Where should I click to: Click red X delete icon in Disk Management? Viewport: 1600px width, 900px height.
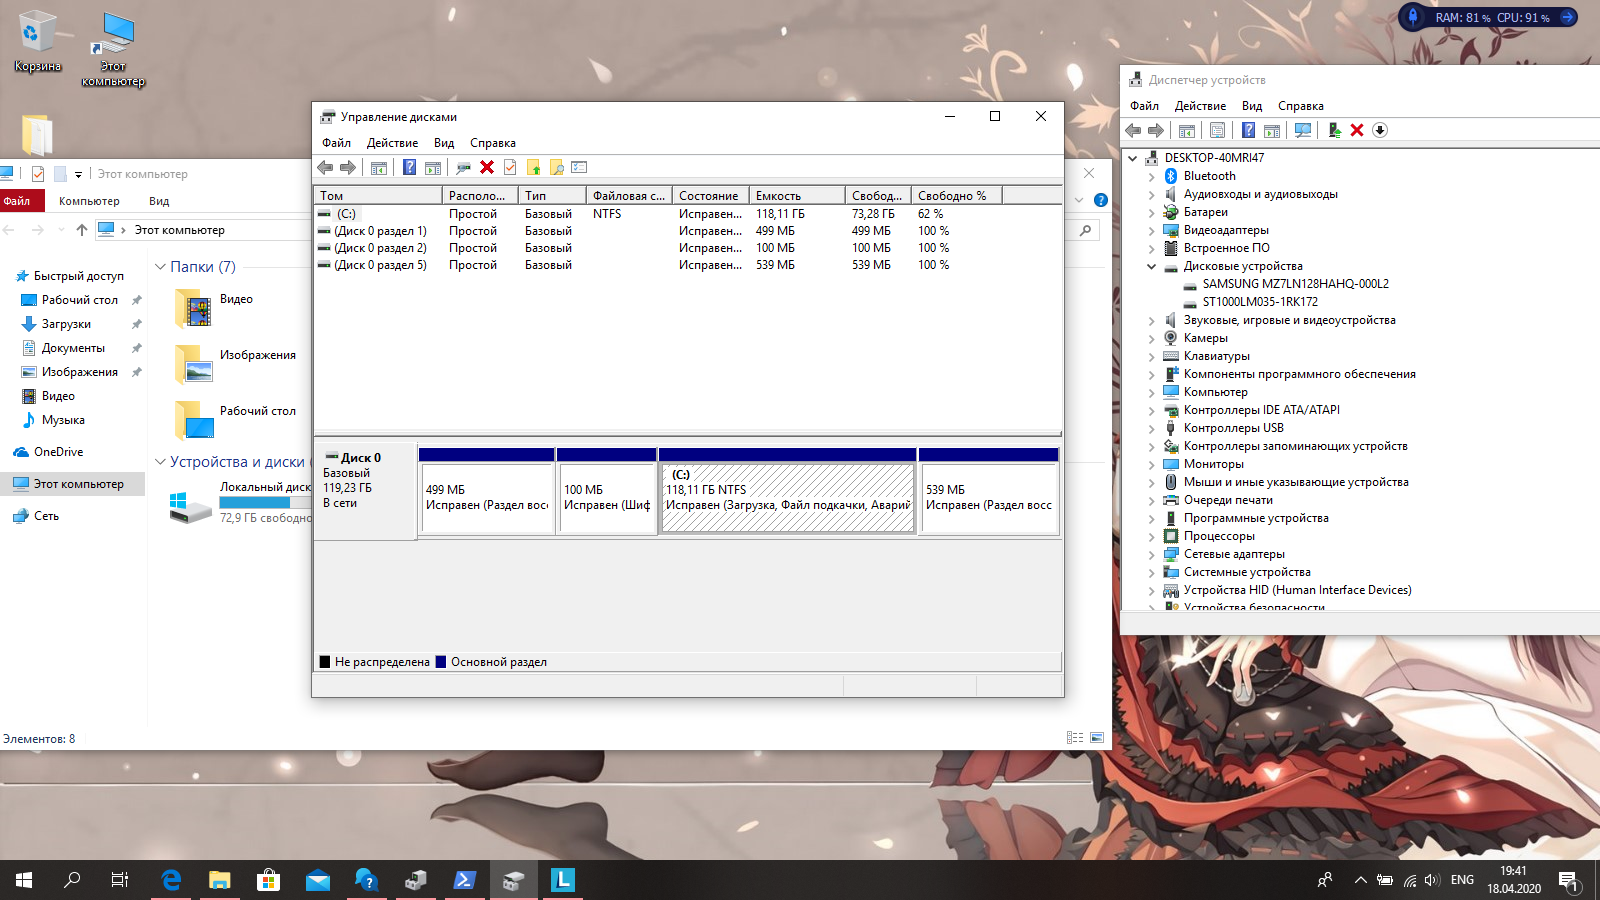pyautogui.click(x=487, y=167)
